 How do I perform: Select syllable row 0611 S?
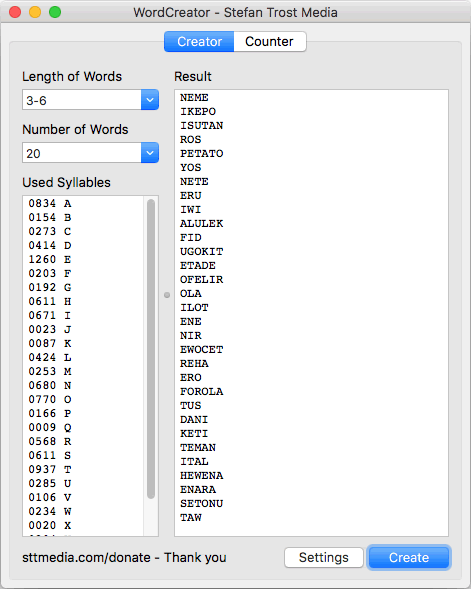[50, 455]
